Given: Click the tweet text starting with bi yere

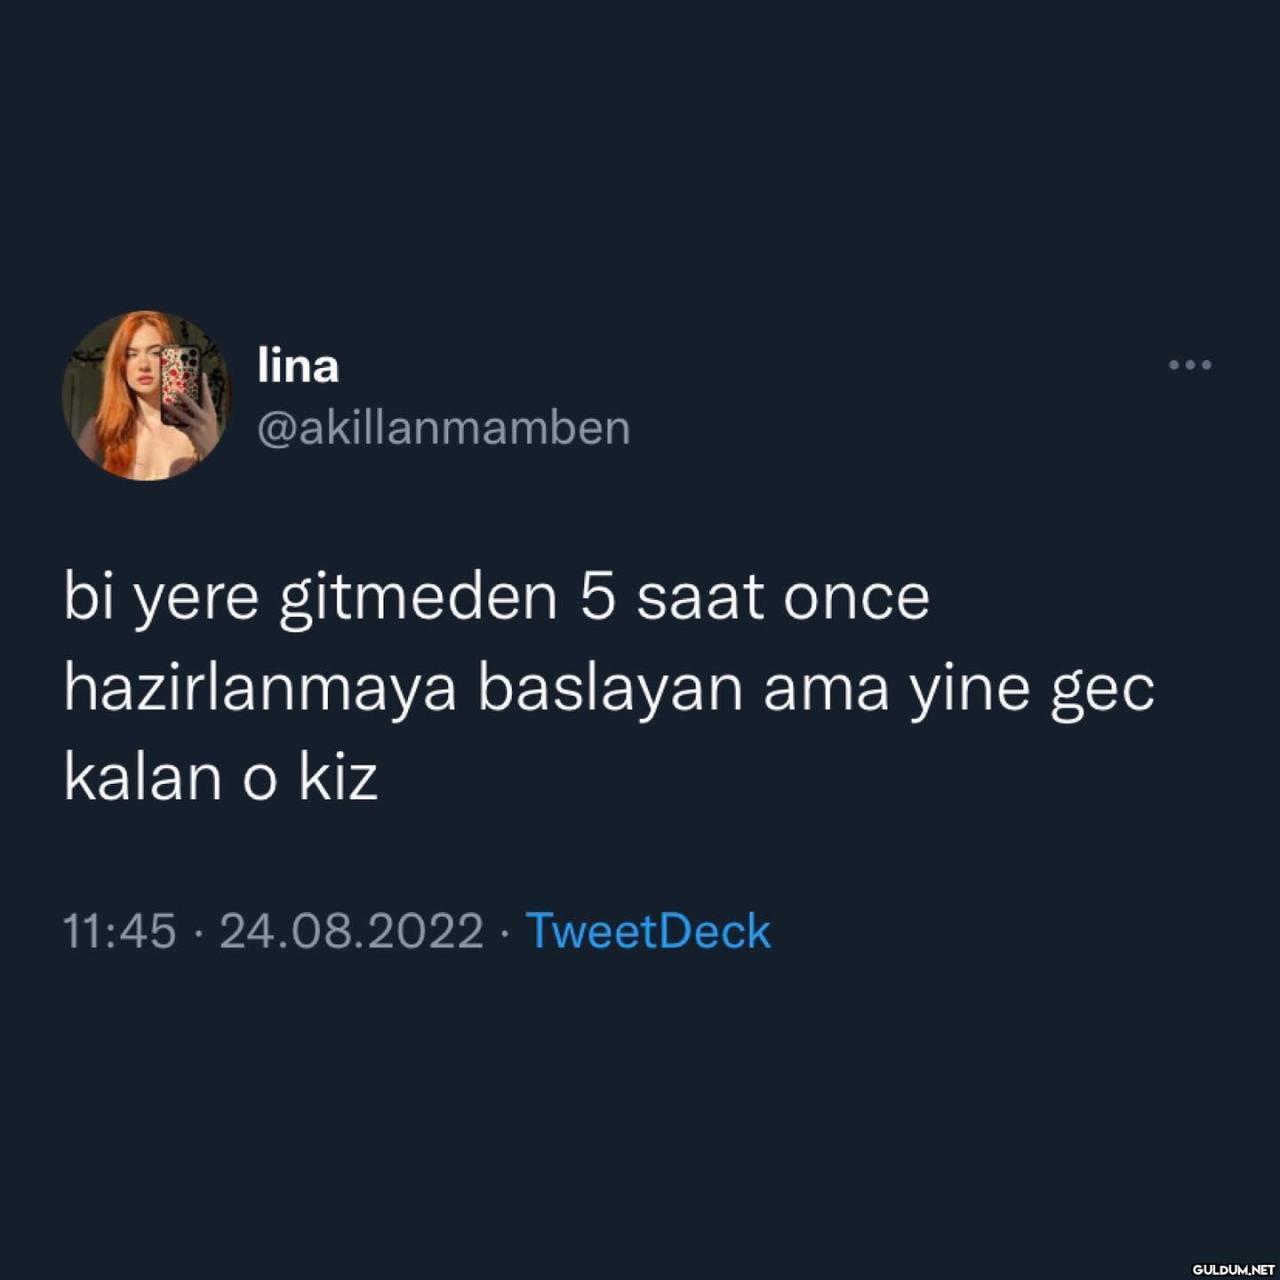Looking at the screenshot, I should (609, 687).
